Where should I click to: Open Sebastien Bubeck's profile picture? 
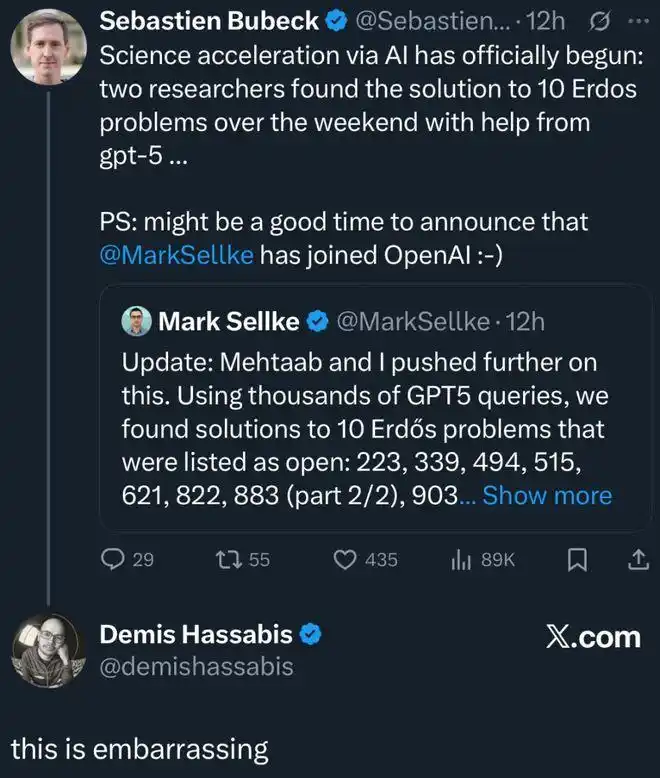pos(48,48)
